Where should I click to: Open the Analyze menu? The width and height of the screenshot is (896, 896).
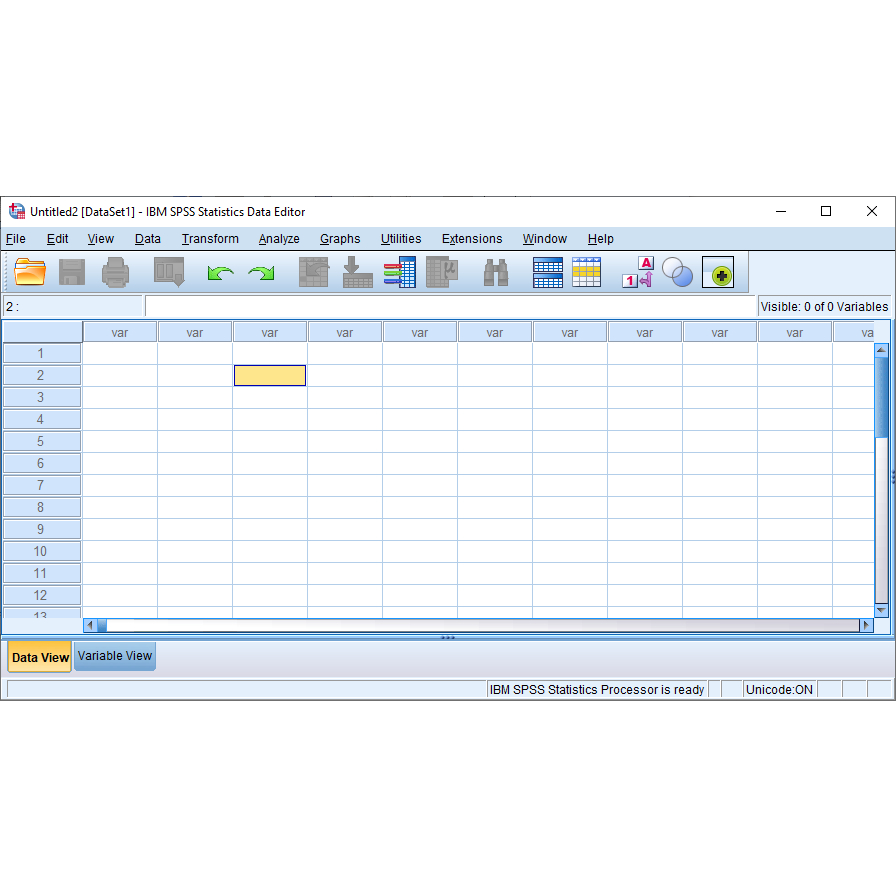tap(279, 239)
